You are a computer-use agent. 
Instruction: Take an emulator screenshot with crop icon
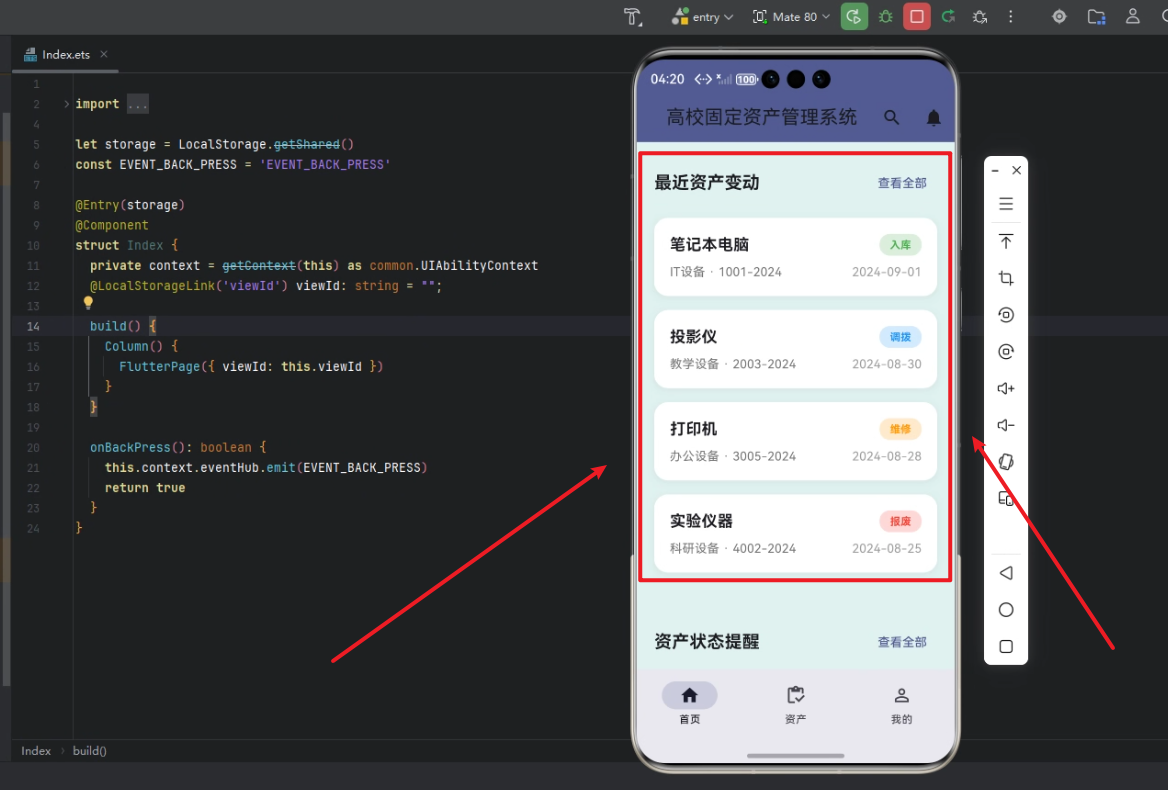coord(1005,278)
